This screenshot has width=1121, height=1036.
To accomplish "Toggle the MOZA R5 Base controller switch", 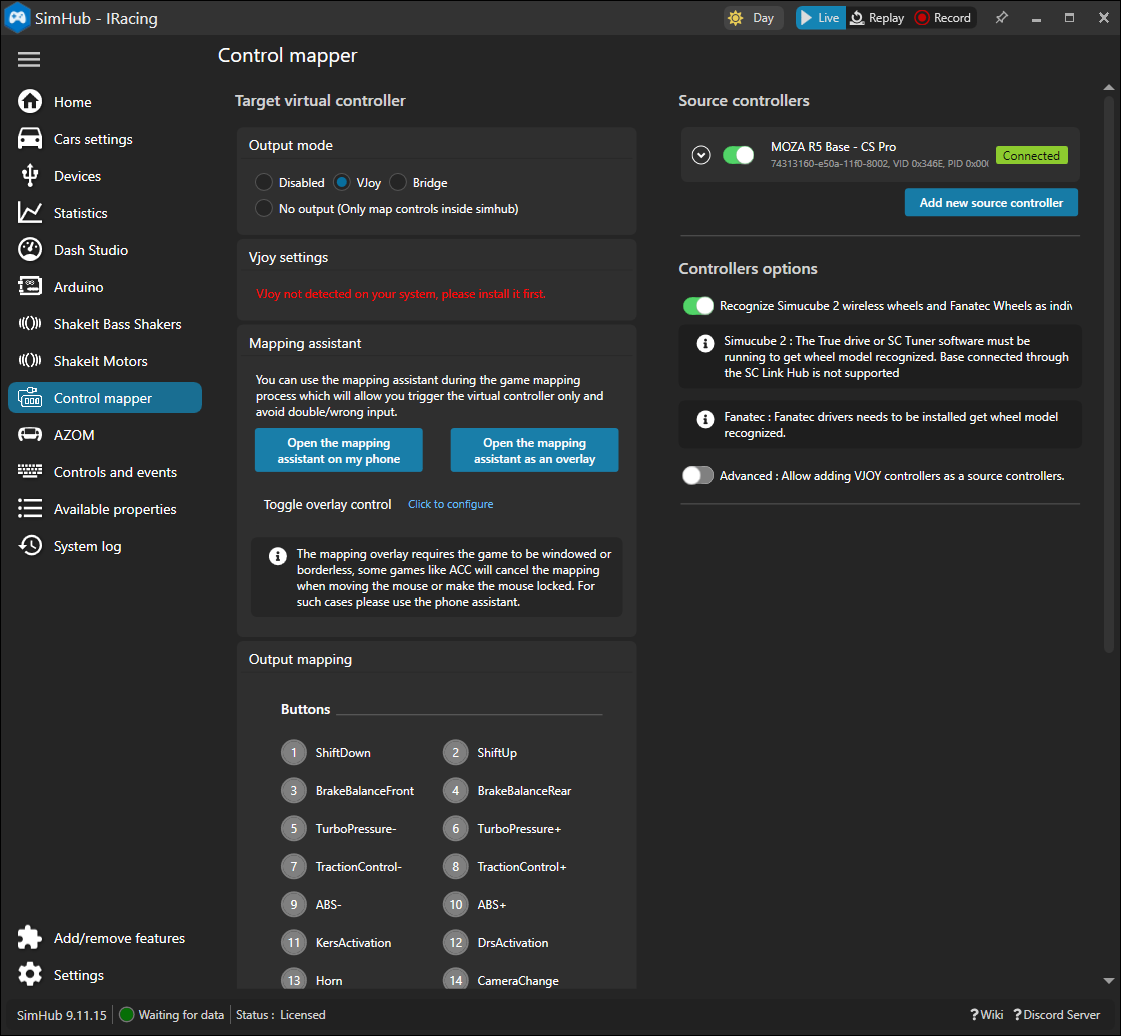I will (x=739, y=155).
